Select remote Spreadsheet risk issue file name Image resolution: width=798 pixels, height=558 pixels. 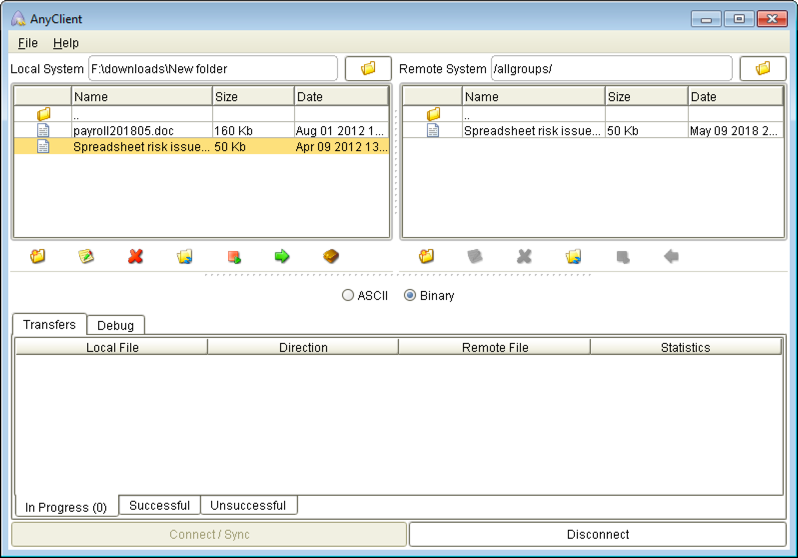tap(532, 131)
